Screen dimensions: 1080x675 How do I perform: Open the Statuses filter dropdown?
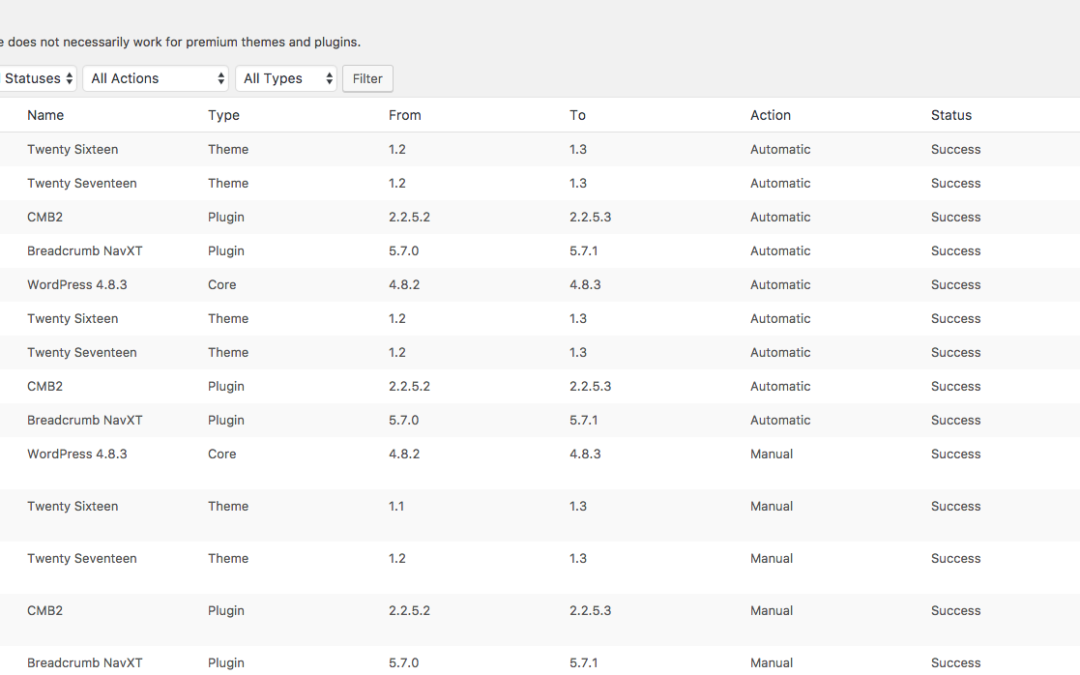pyautogui.click(x=37, y=79)
